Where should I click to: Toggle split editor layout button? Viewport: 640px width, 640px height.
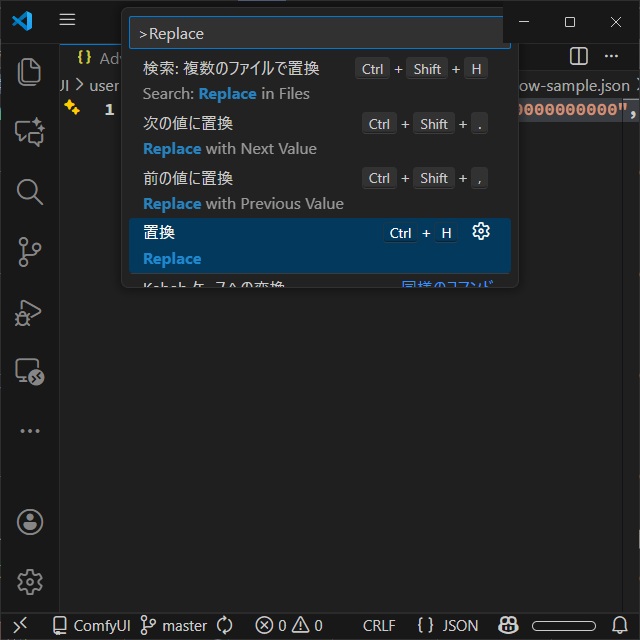click(x=578, y=56)
